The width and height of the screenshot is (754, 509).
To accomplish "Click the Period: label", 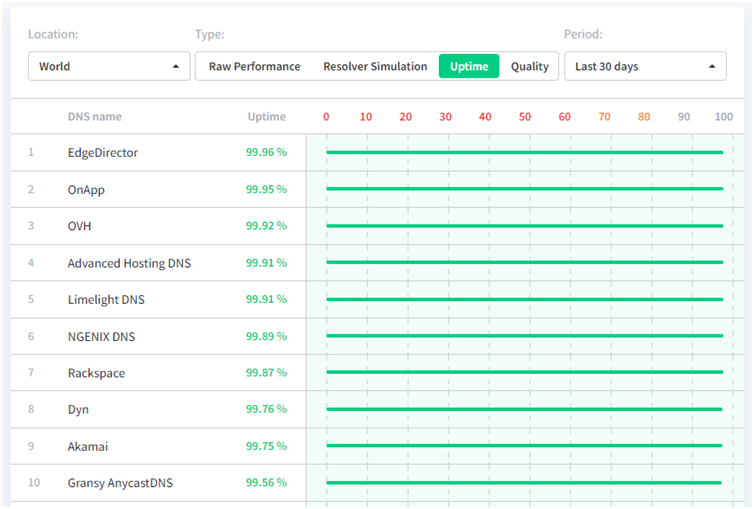I will 583,34.
